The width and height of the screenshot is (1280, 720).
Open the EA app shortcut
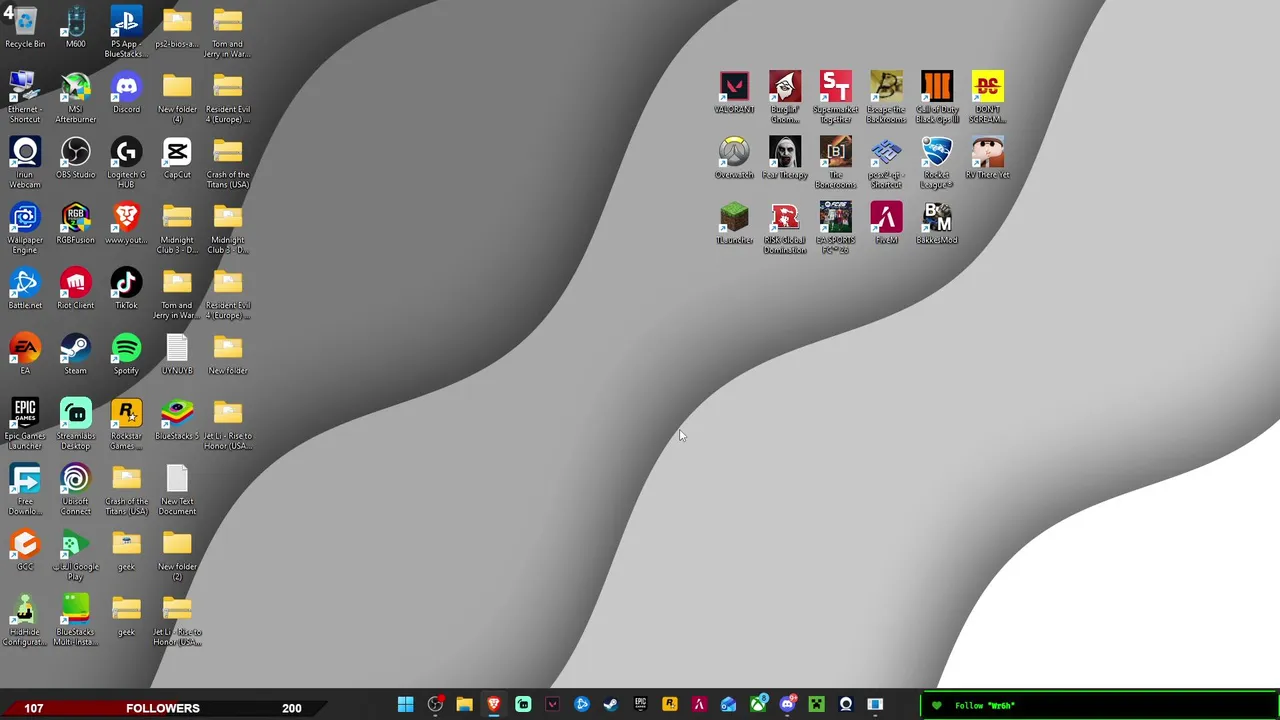click(x=25, y=354)
